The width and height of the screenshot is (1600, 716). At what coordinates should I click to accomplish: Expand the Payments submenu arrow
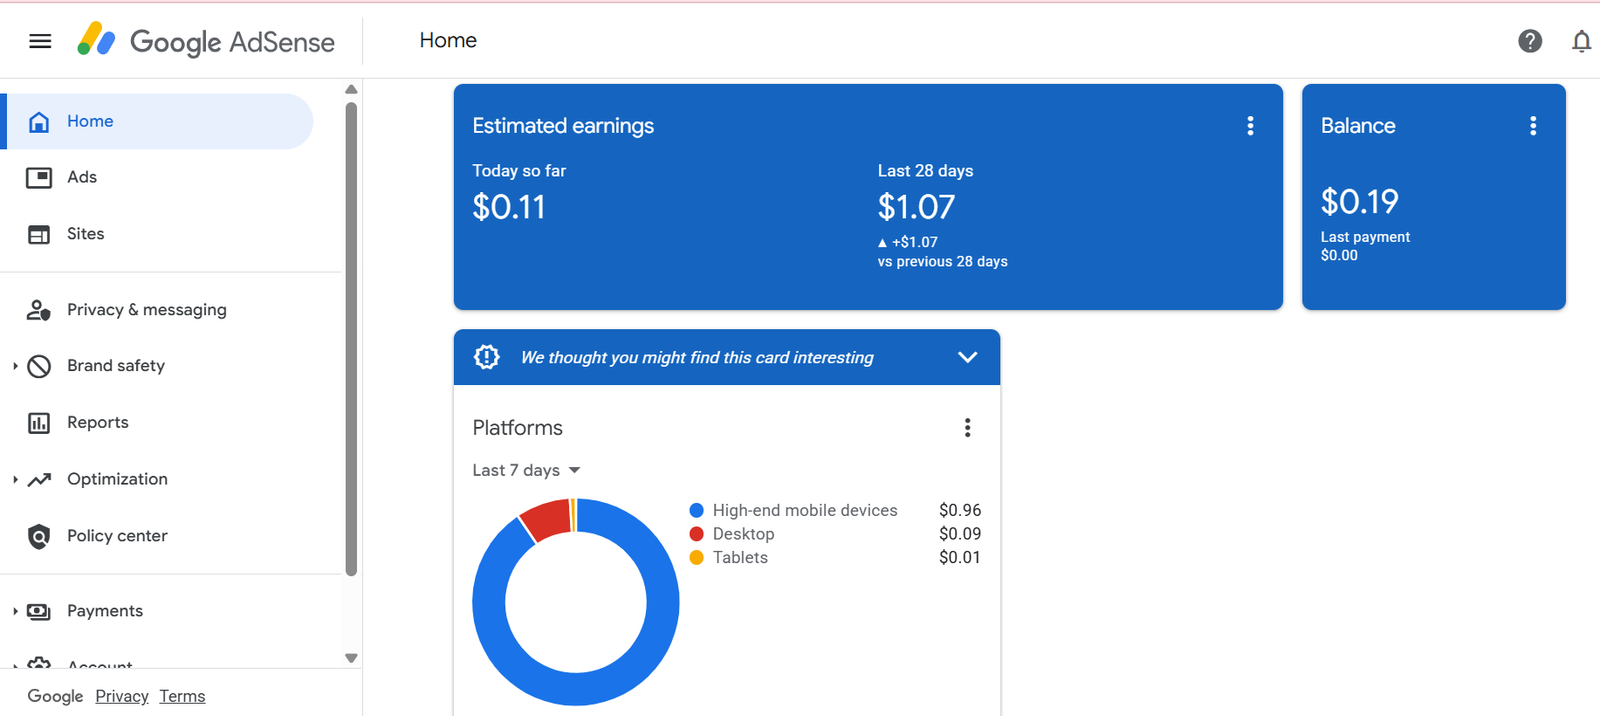click(x=15, y=611)
